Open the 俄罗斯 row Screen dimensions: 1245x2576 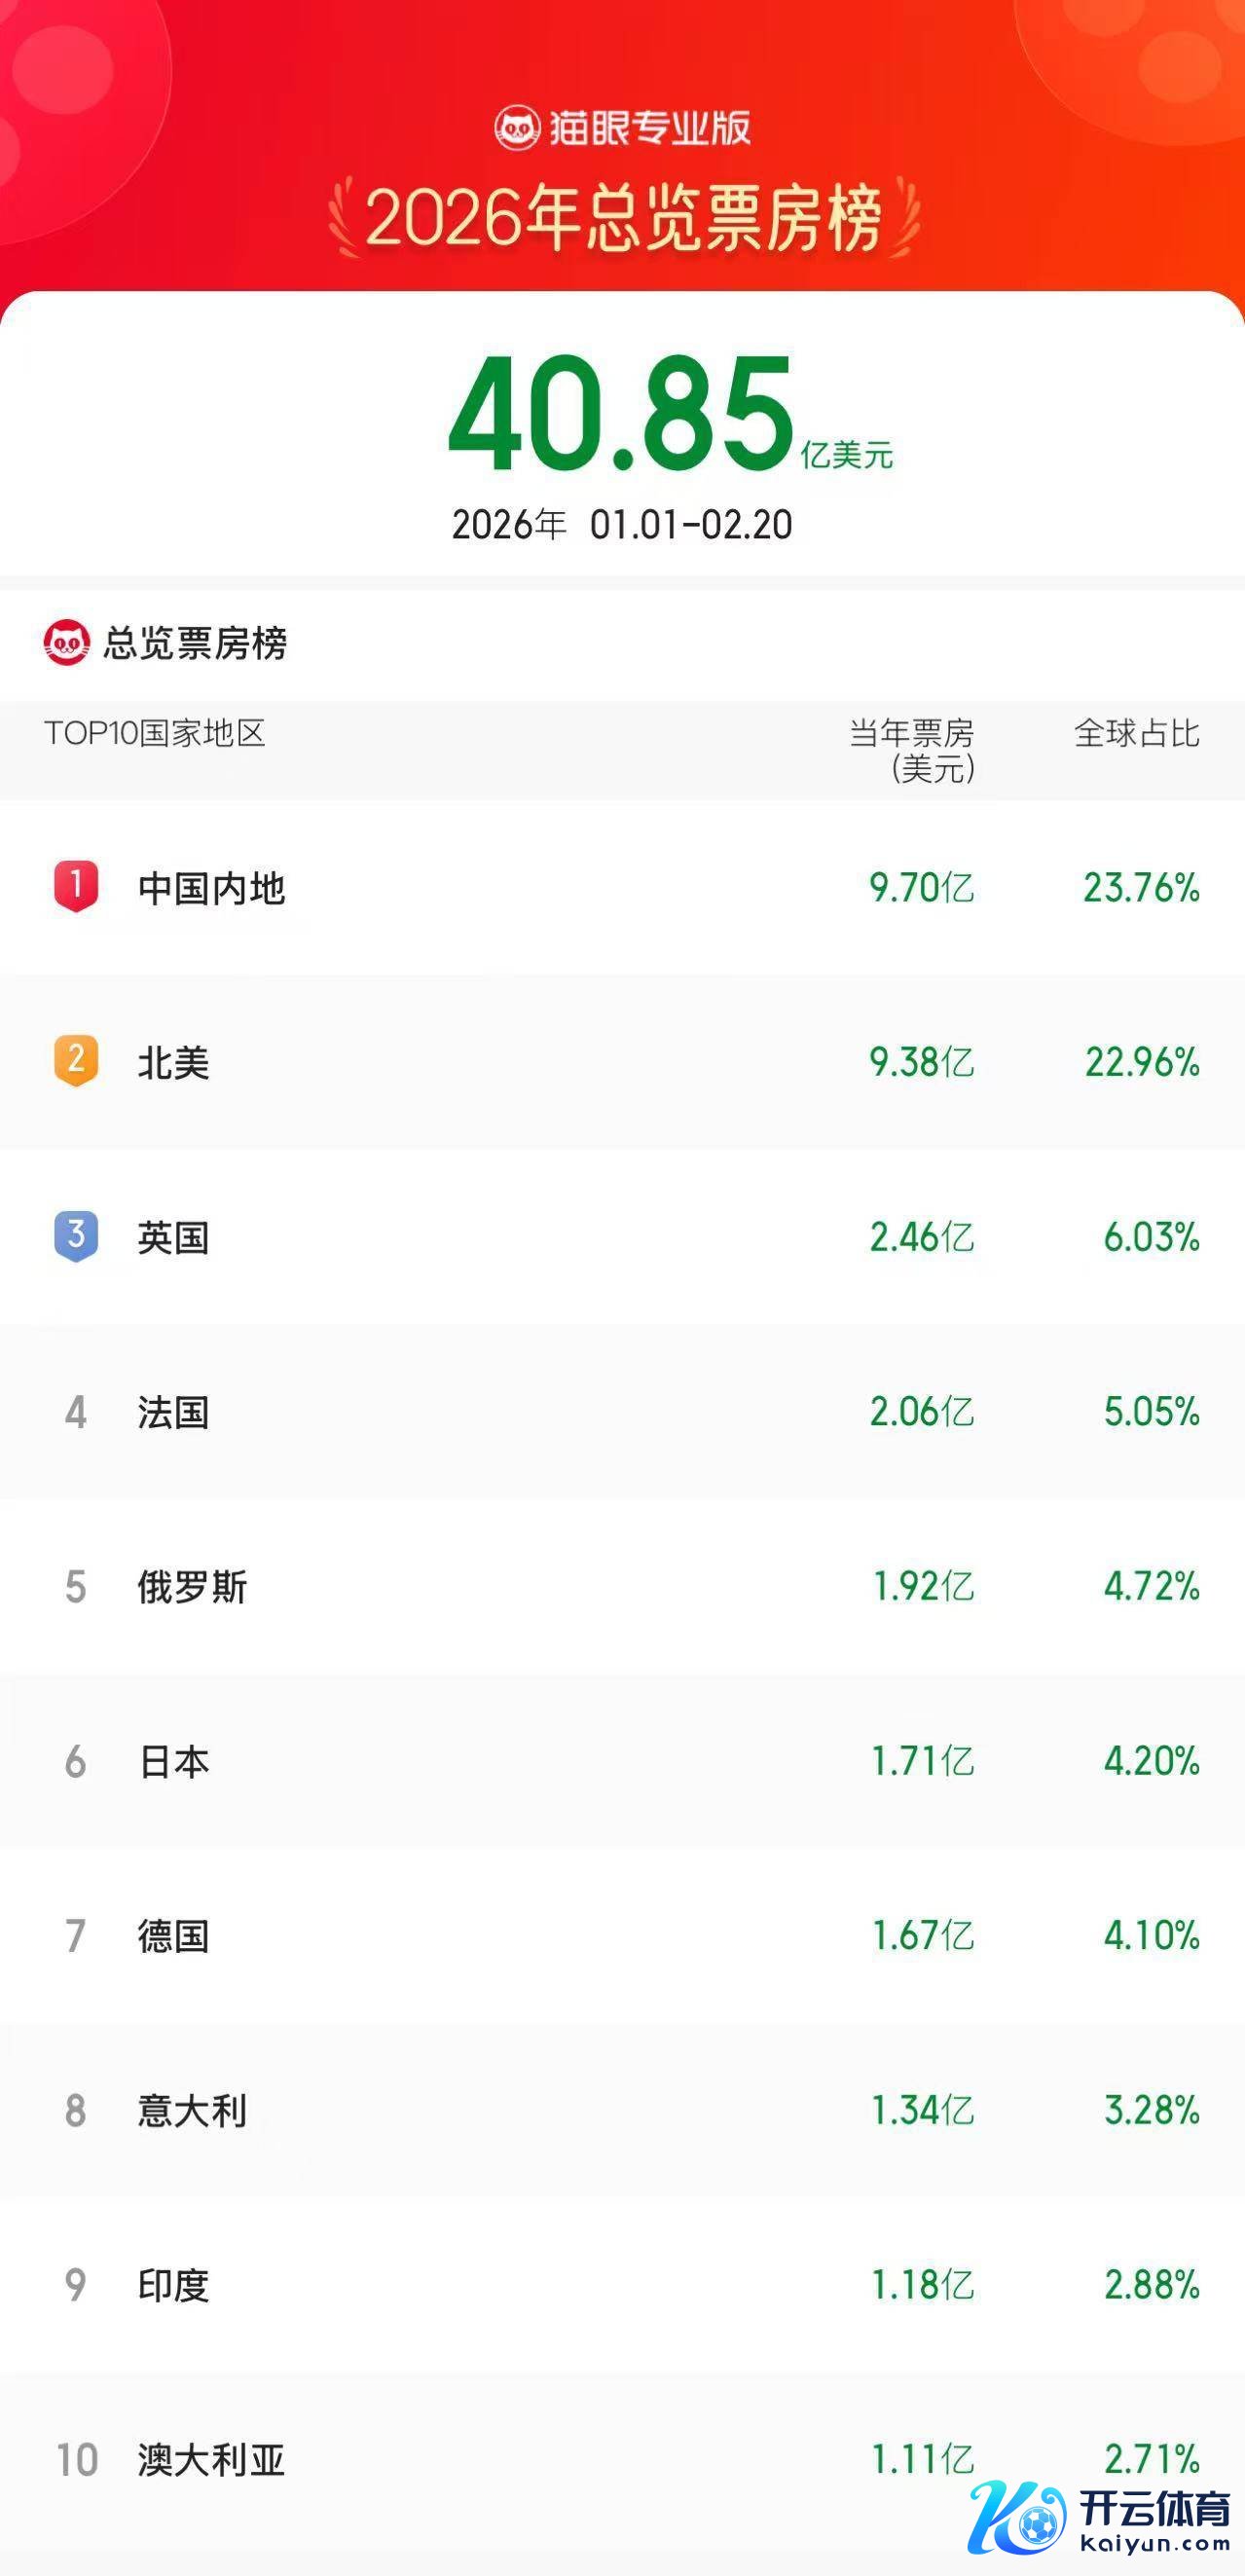pos(192,1587)
